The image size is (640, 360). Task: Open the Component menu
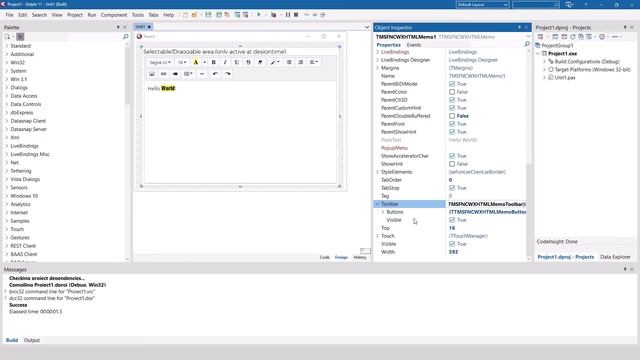pyautogui.click(x=114, y=15)
